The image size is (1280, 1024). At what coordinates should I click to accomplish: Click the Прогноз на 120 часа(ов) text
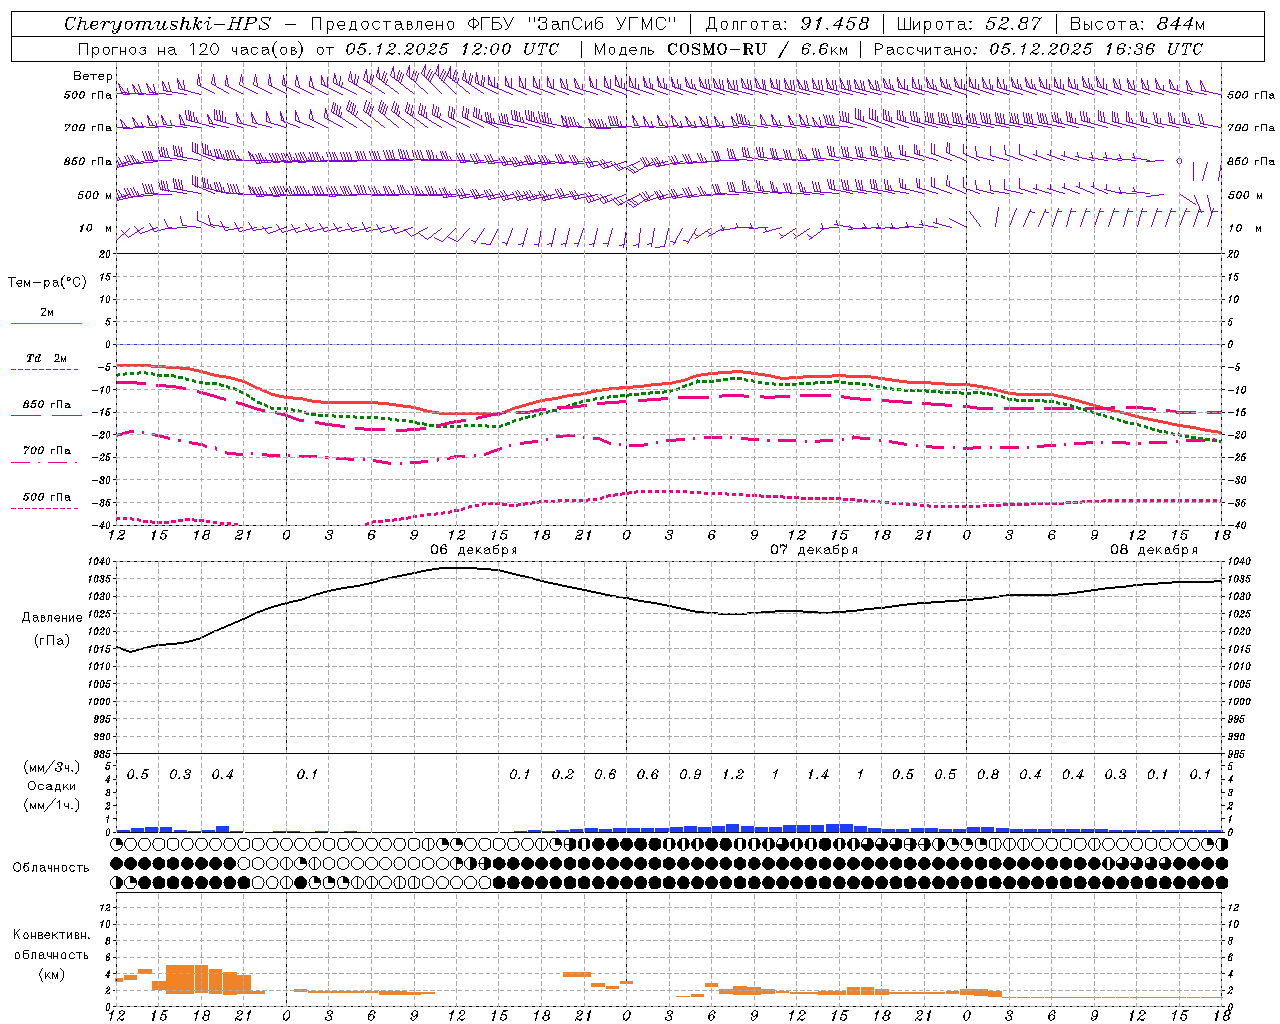pos(192,49)
